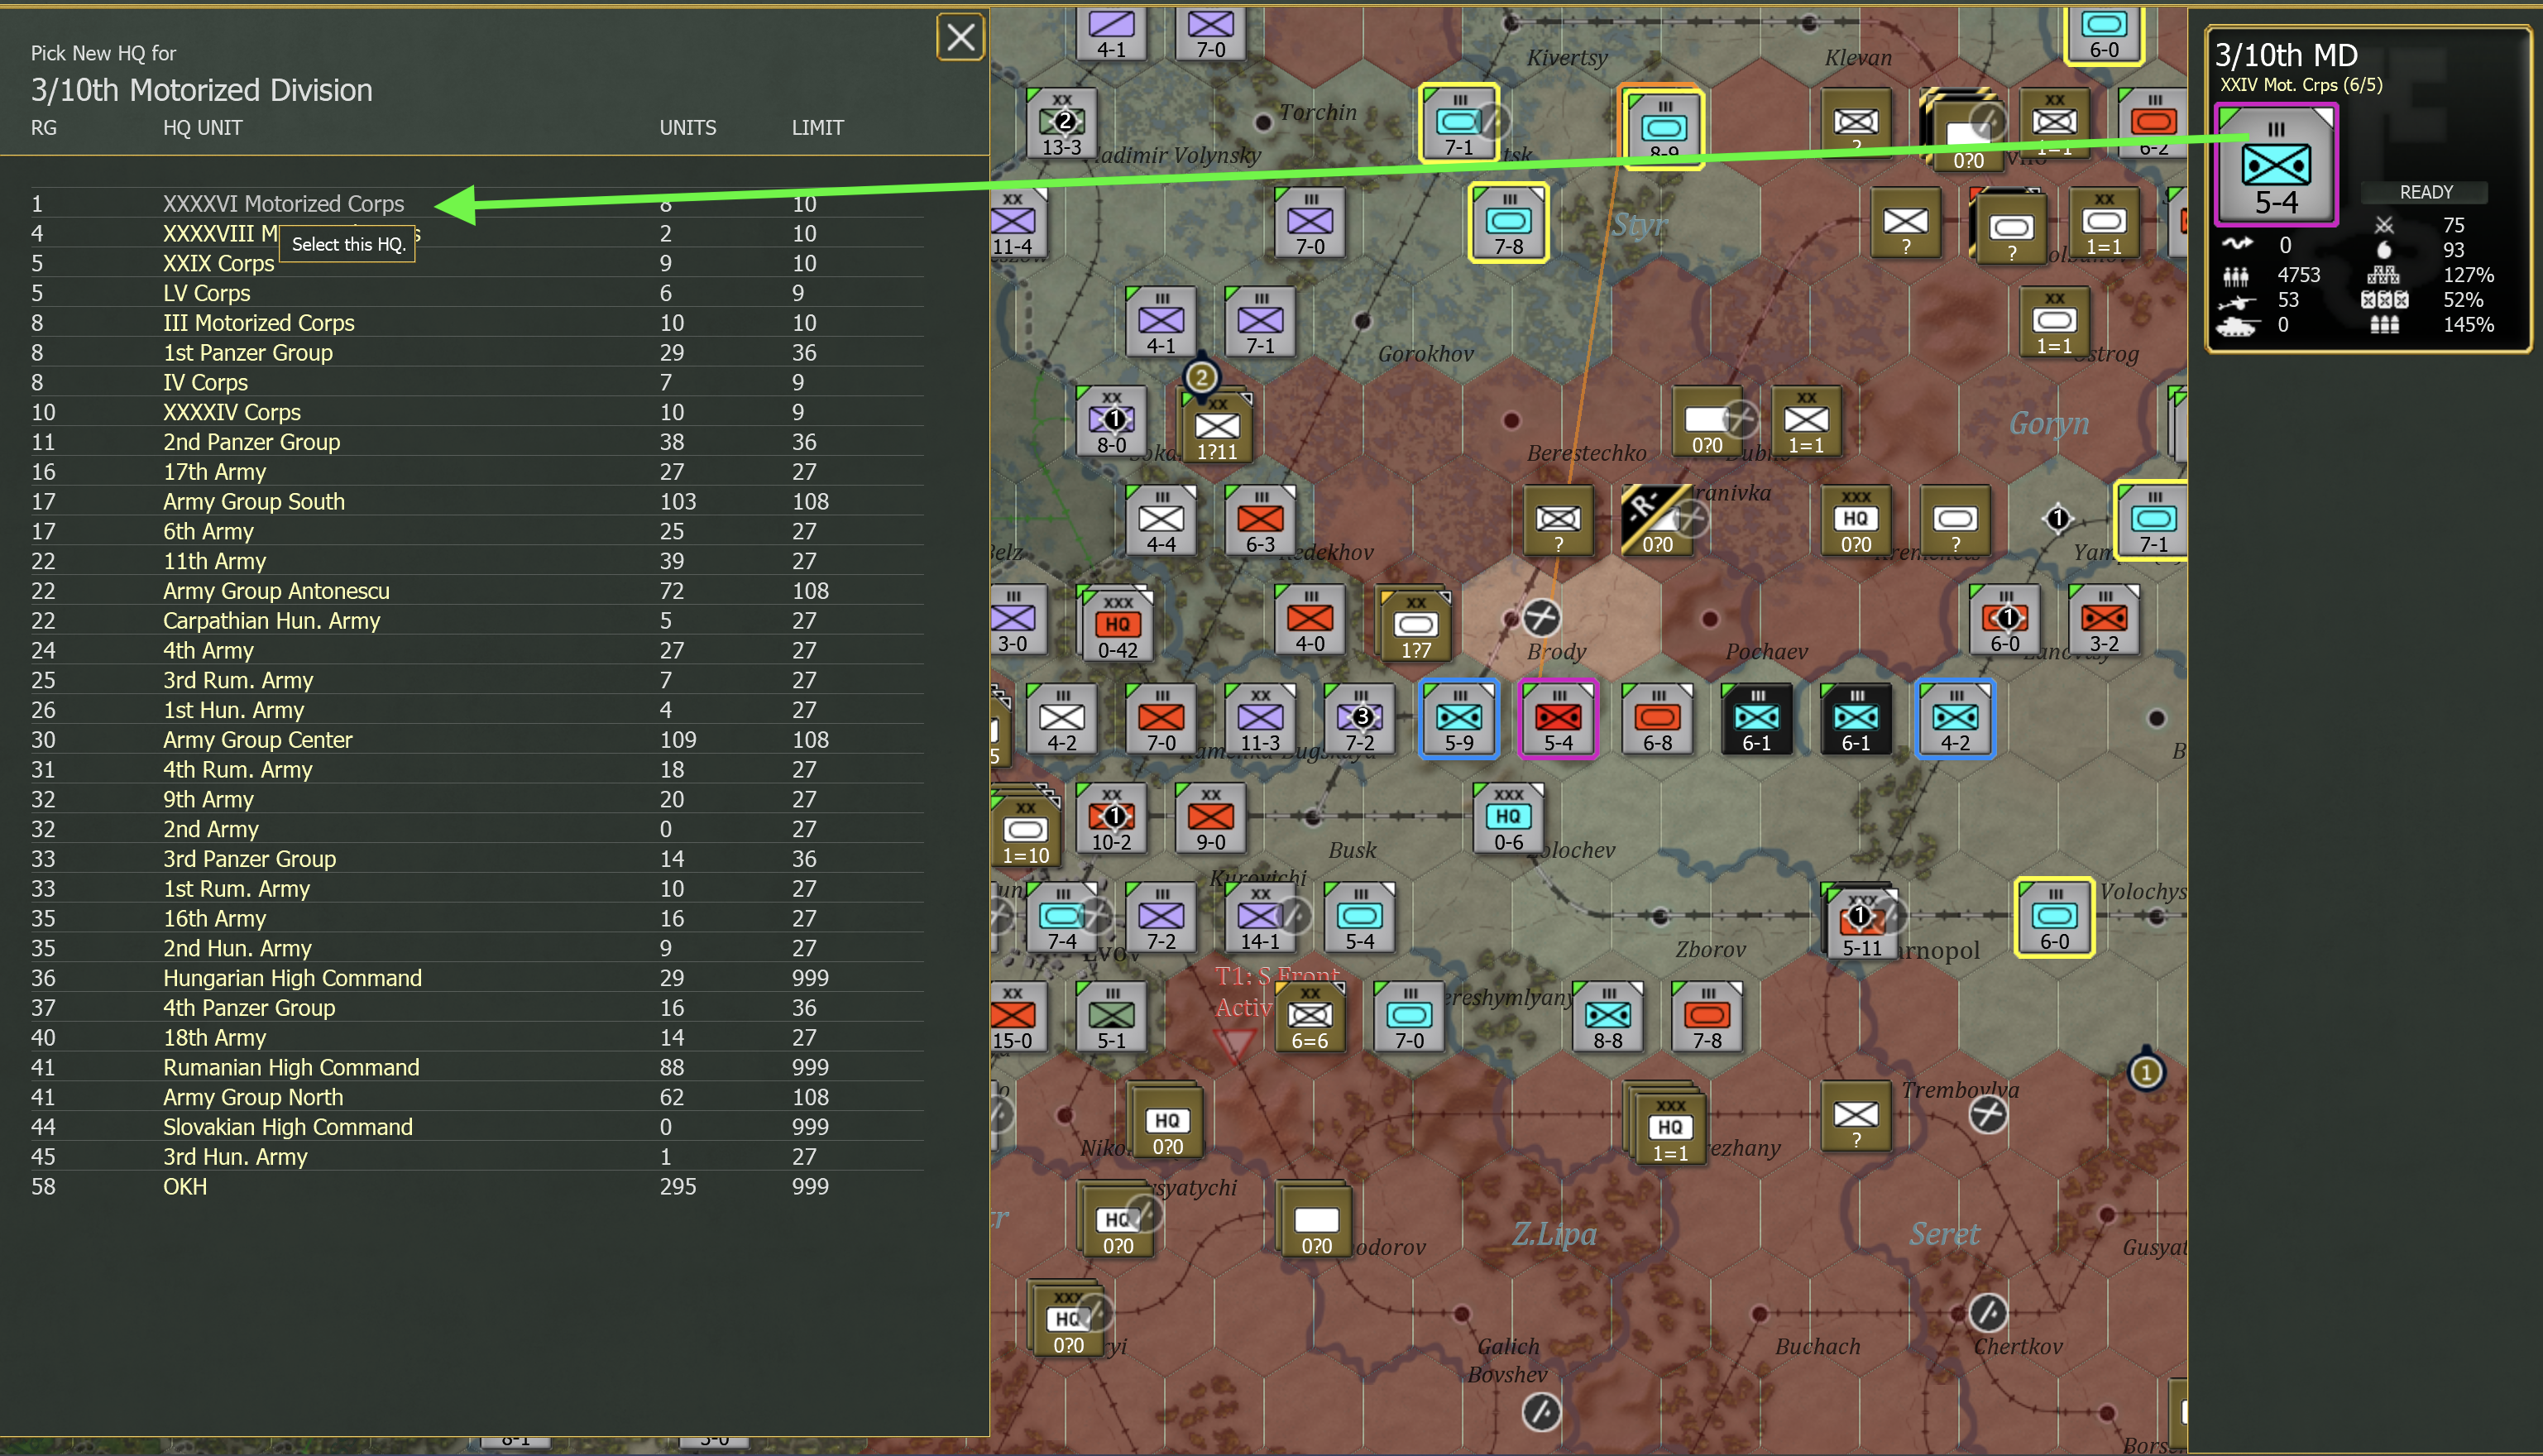Select Hungarian High Command
The image size is (2543, 1456).
tap(476, 978)
